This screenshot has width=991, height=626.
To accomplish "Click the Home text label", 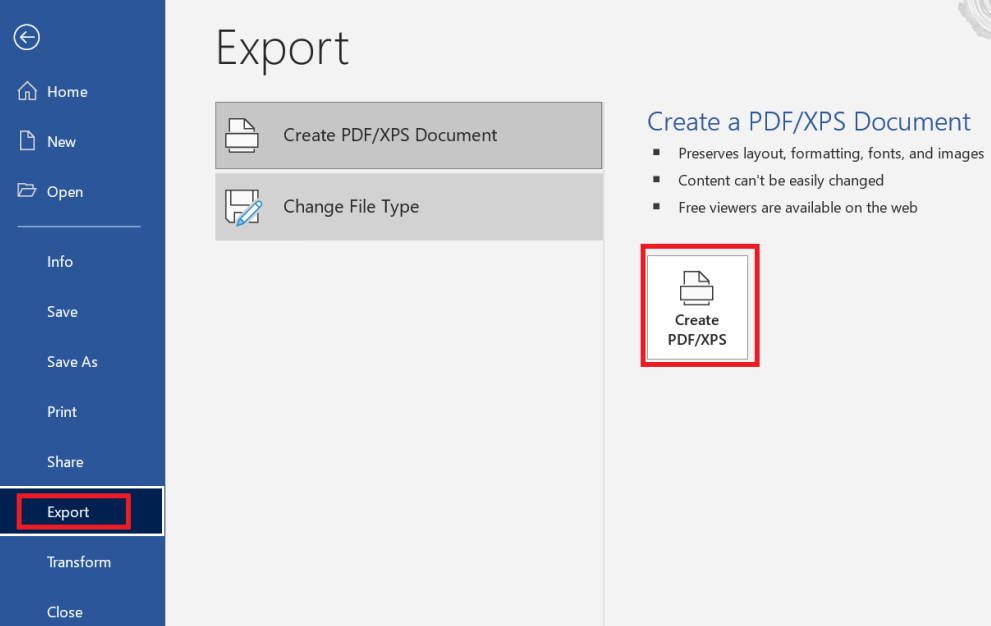I will pyautogui.click(x=67, y=91).
